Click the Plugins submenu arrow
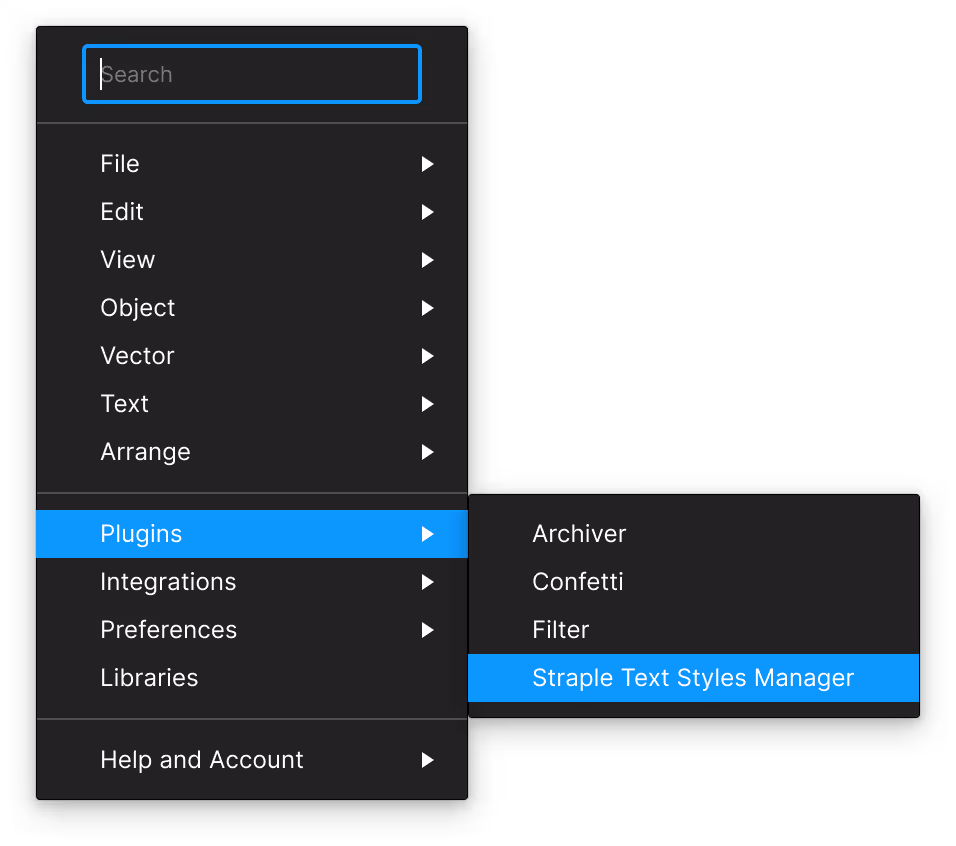This screenshot has width=956, height=846. coord(427,534)
